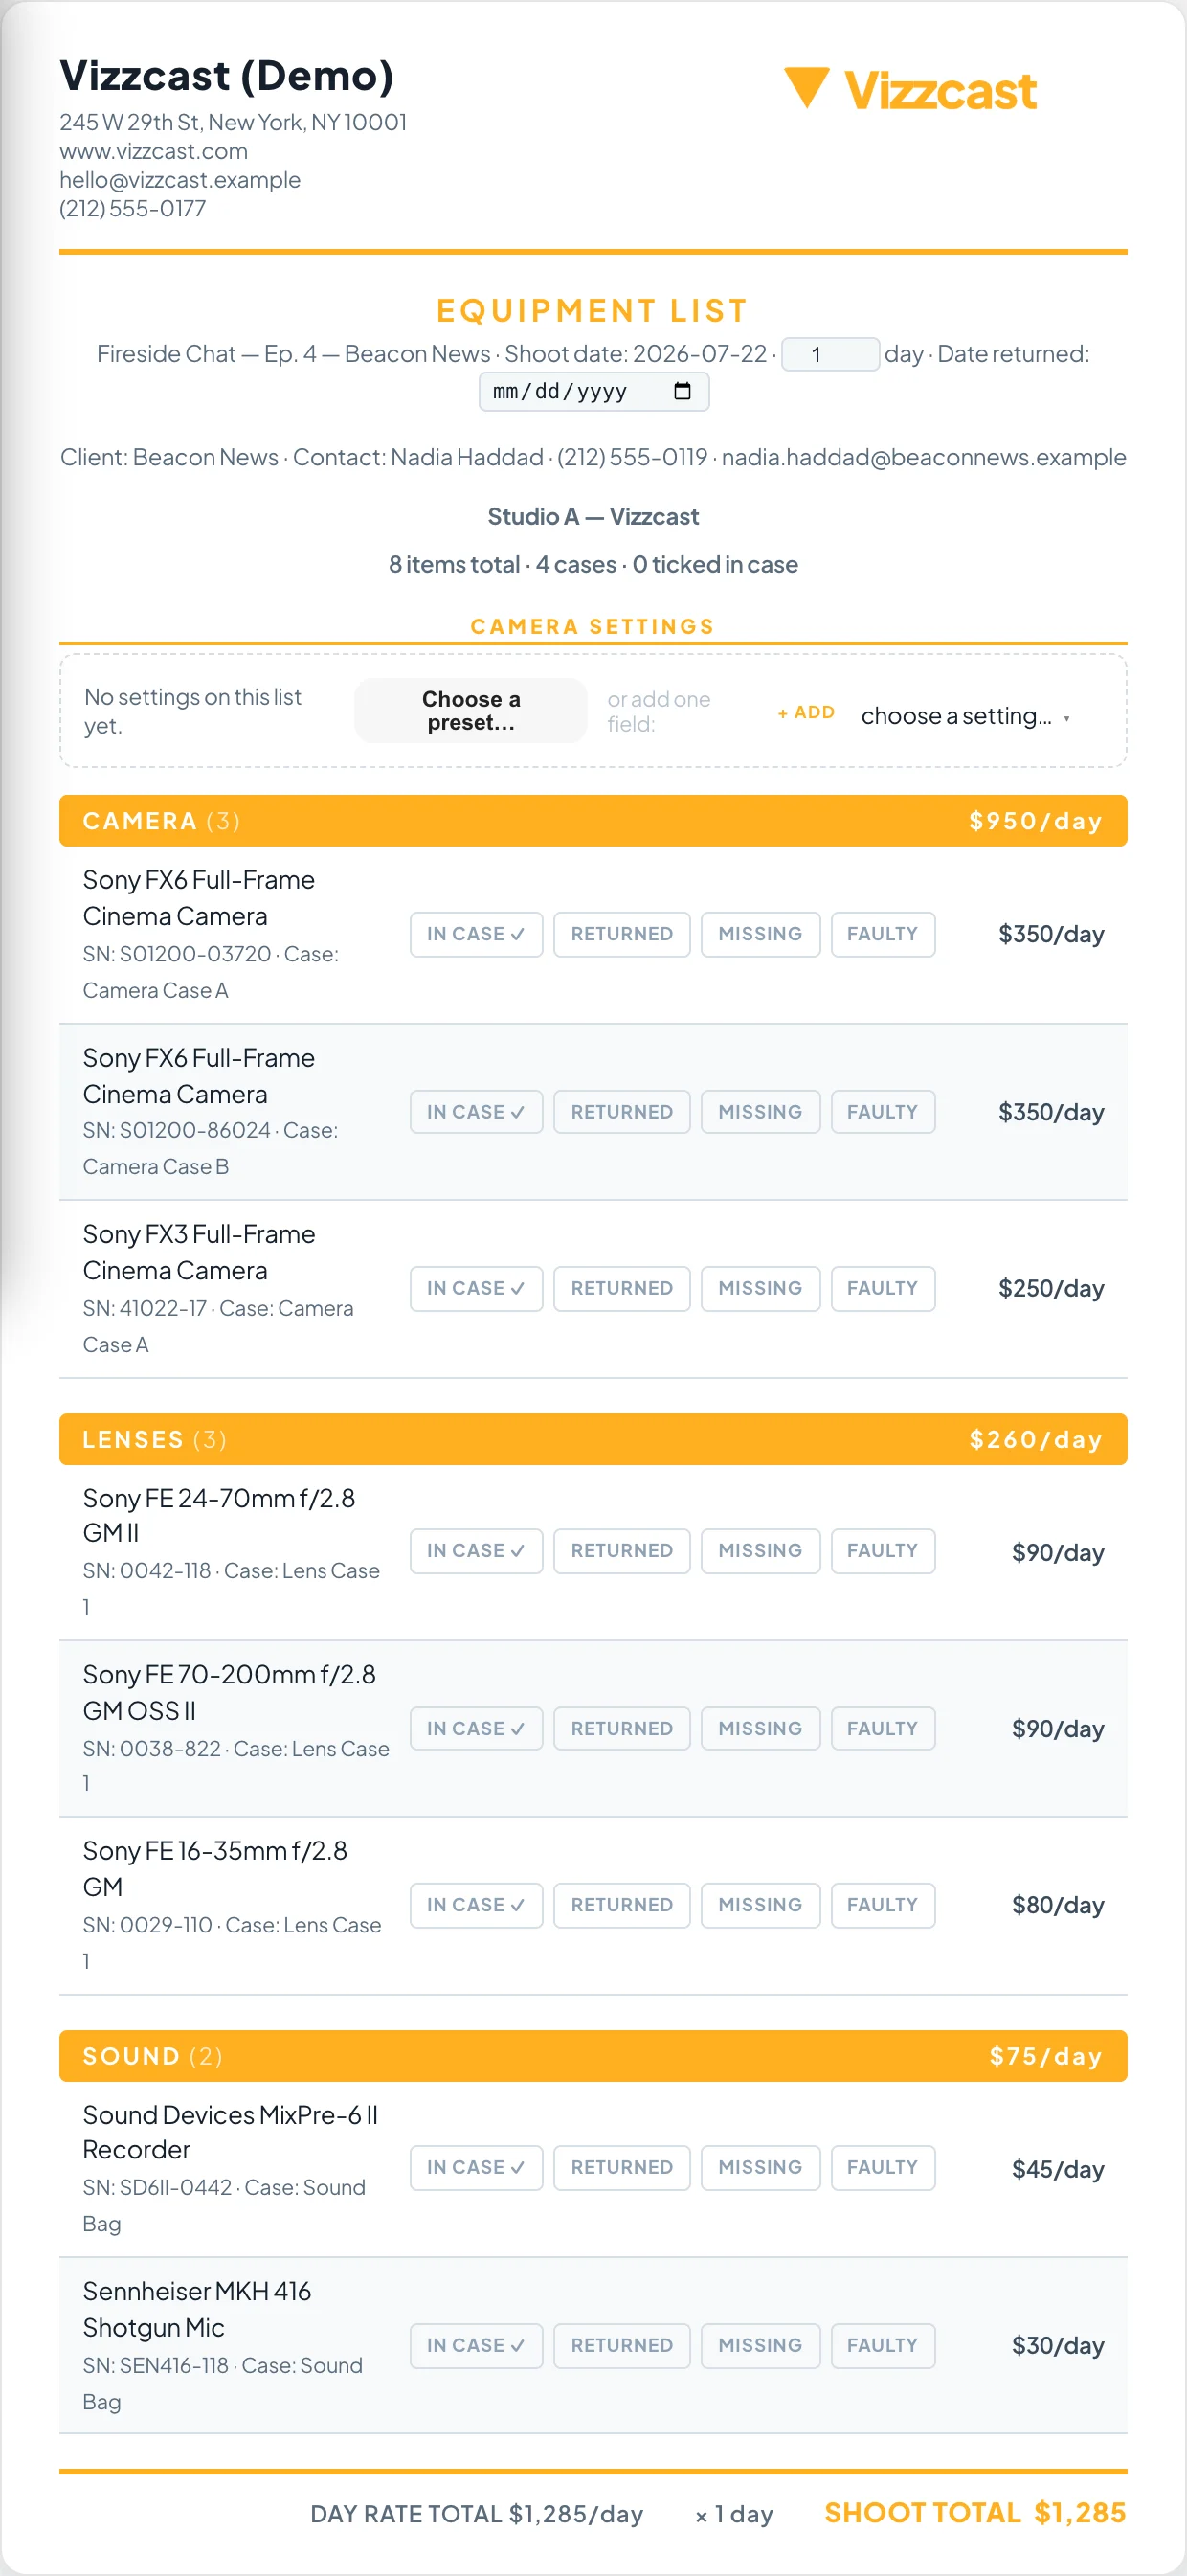1187x2576 pixels.
Task: Open the date returned calendar picker icon
Action: [682, 391]
